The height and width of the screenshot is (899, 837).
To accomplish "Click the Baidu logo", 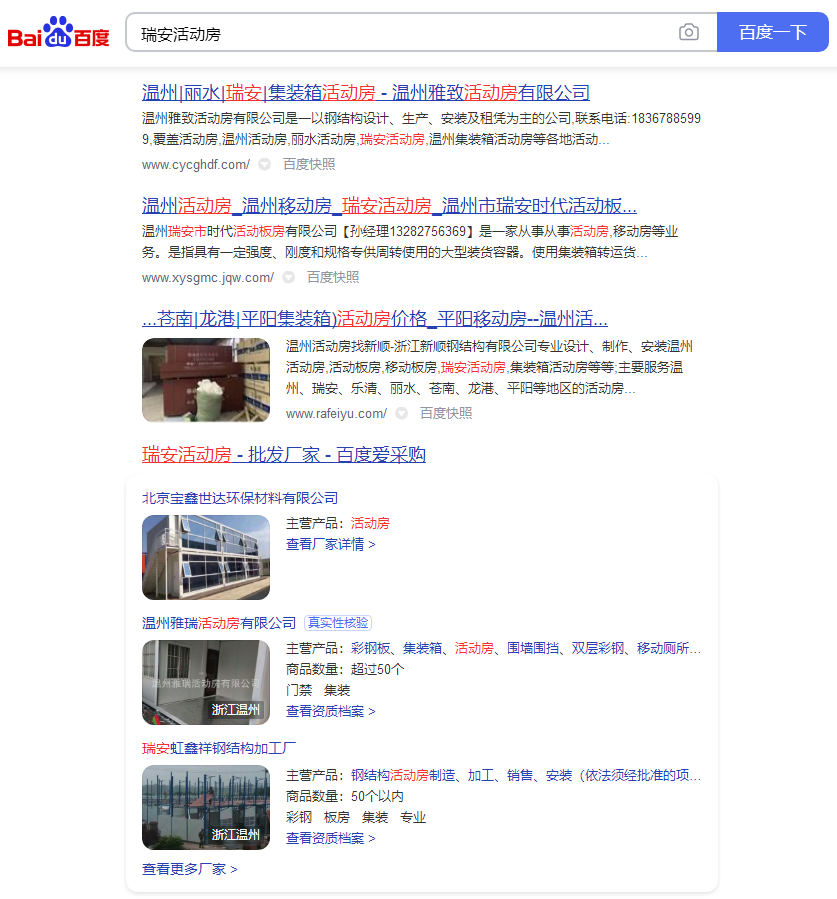I will (59, 33).
